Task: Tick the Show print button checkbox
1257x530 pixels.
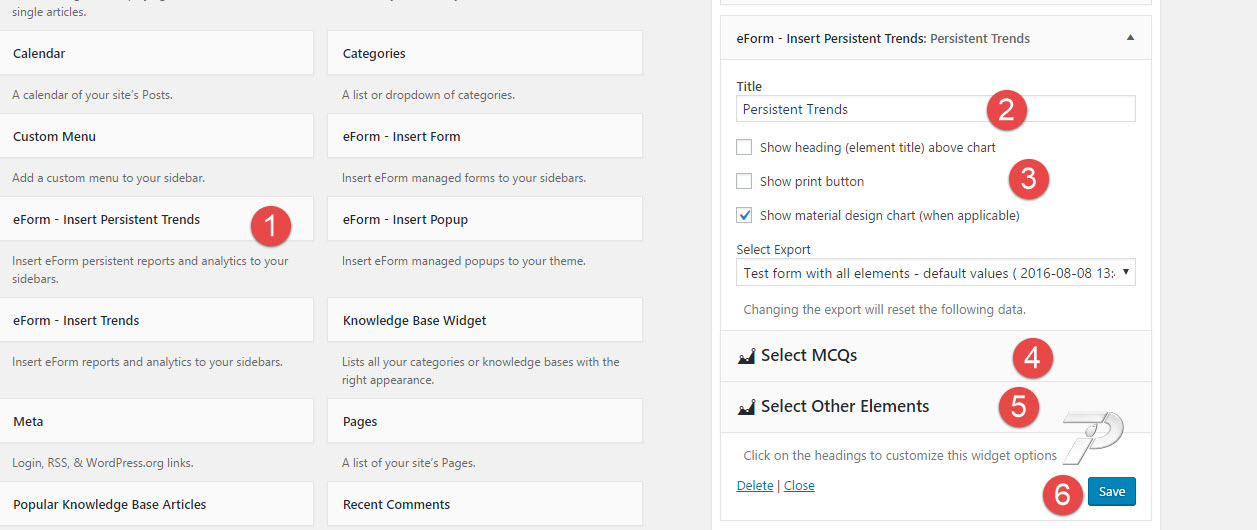Action: pyautogui.click(x=744, y=181)
